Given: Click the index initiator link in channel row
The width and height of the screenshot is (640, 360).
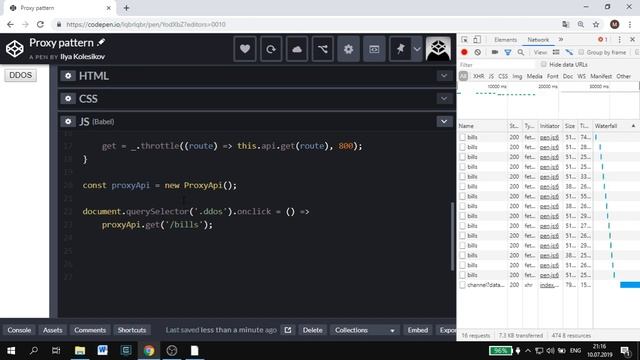Looking at the screenshot, I should point(549,285).
